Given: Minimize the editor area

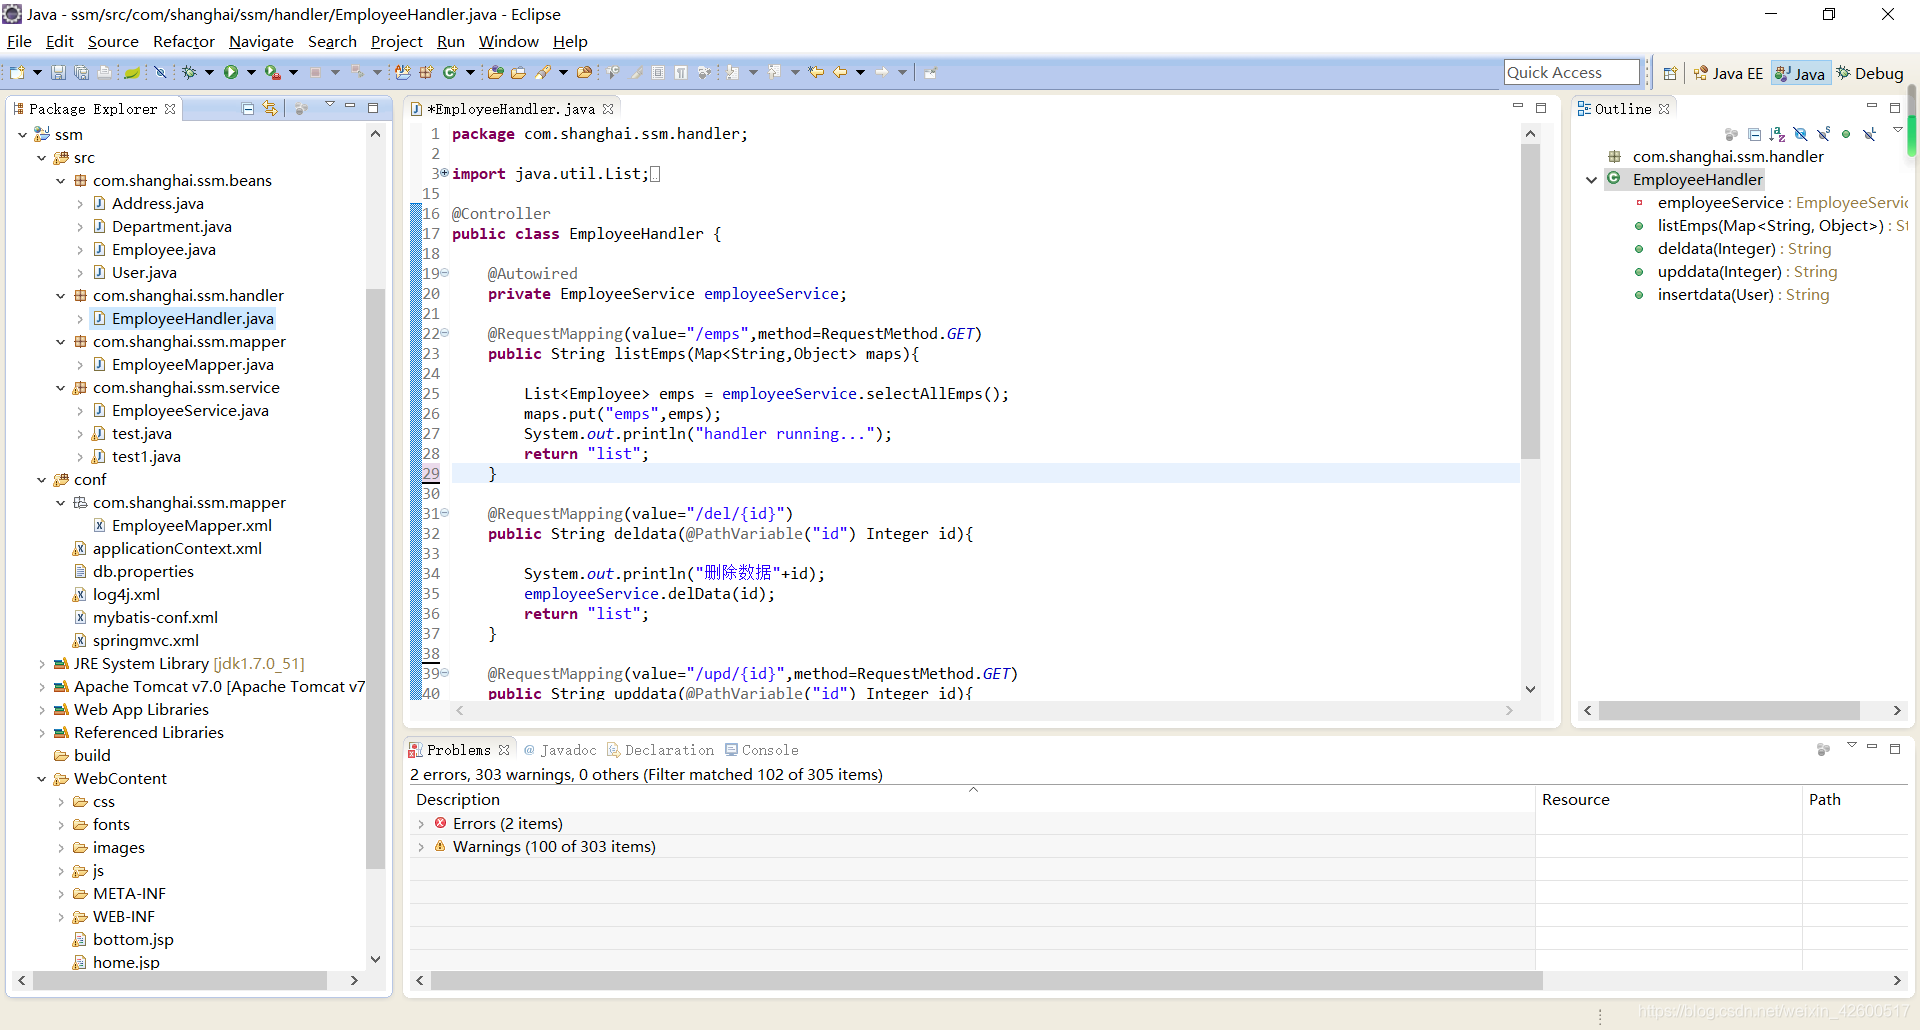Looking at the screenshot, I should [1517, 107].
